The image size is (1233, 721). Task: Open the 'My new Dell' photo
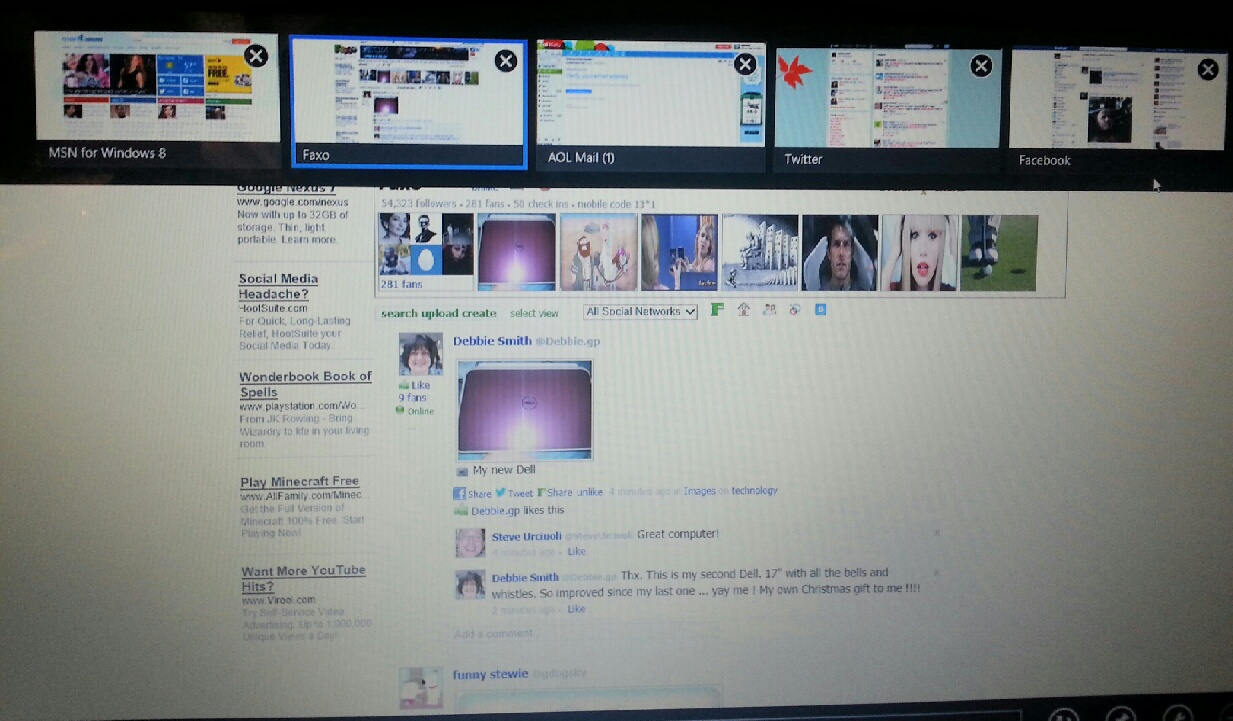(525, 409)
